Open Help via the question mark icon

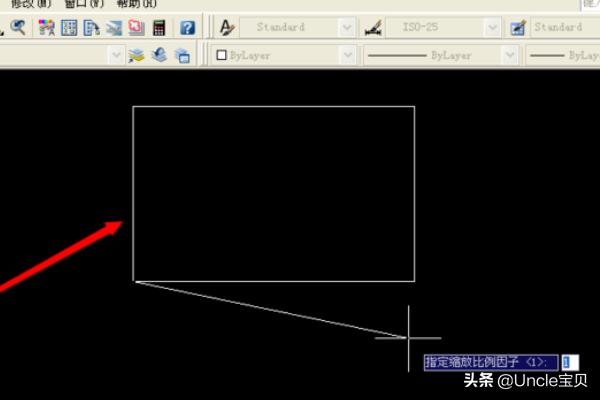(x=188, y=28)
